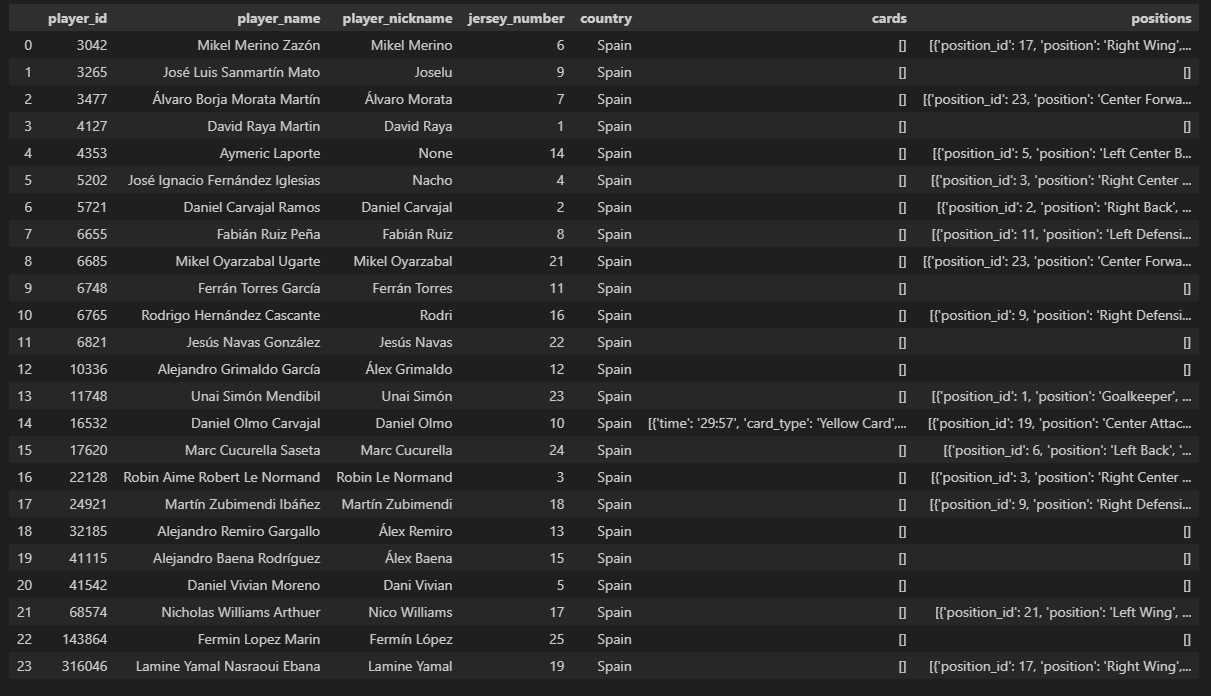This screenshot has width=1211, height=696.
Task: Click row index 23
Action: (24, 666)
